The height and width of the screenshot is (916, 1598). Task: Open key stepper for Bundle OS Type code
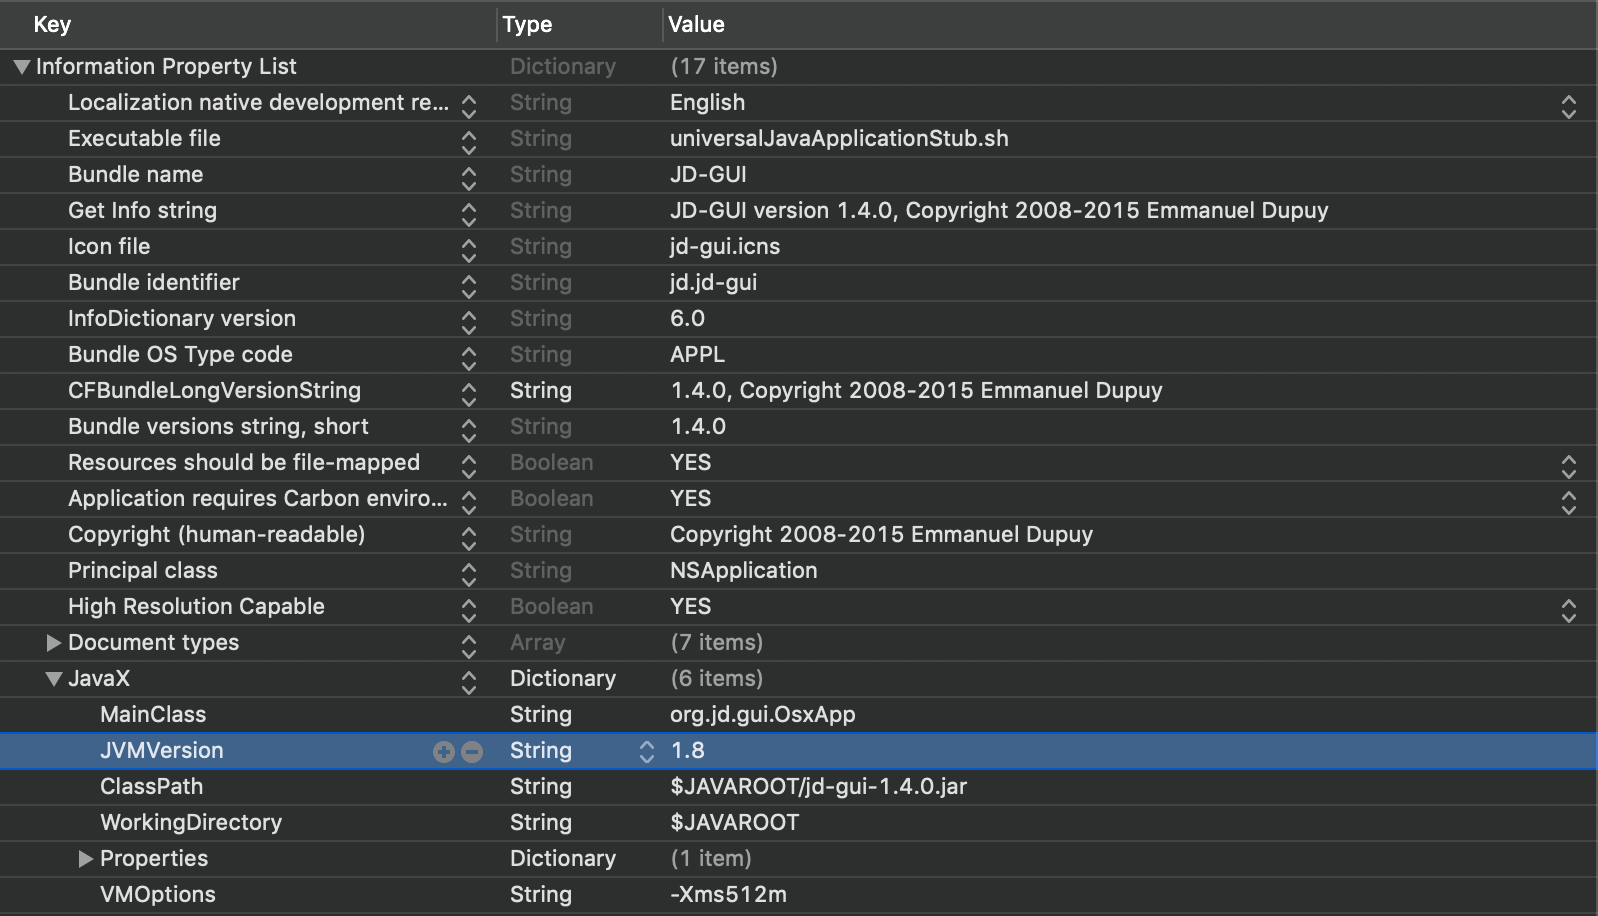tap(469, 359)
